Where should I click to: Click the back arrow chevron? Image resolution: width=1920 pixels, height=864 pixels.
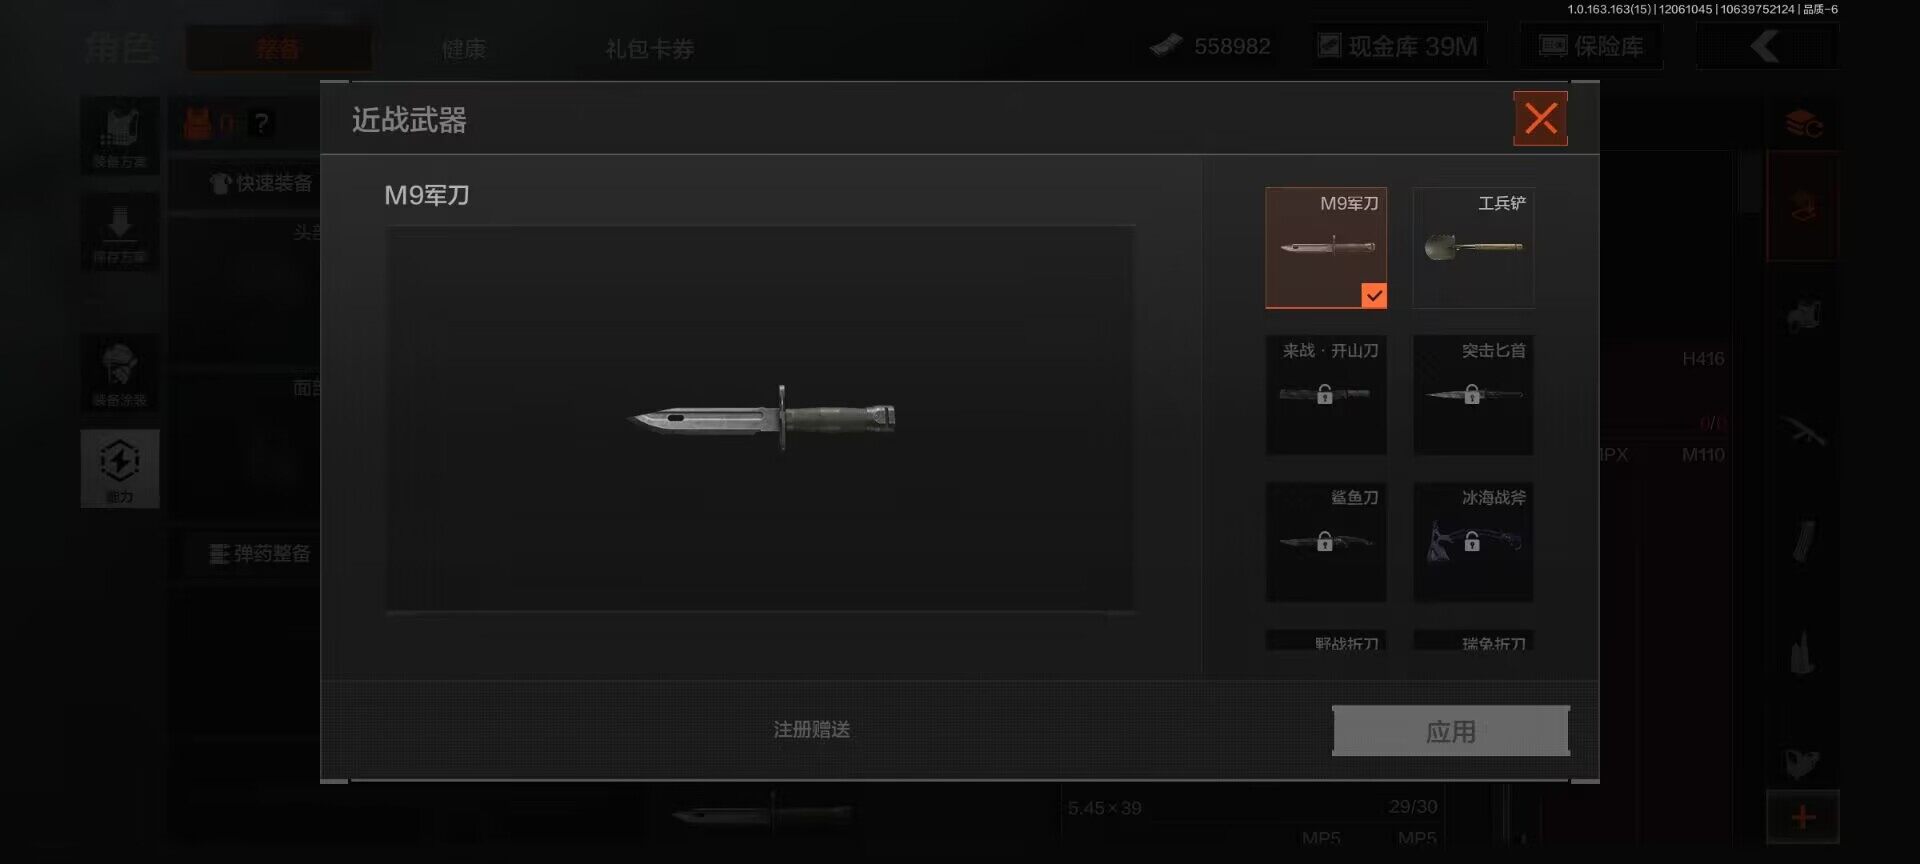click(1766, 46)
